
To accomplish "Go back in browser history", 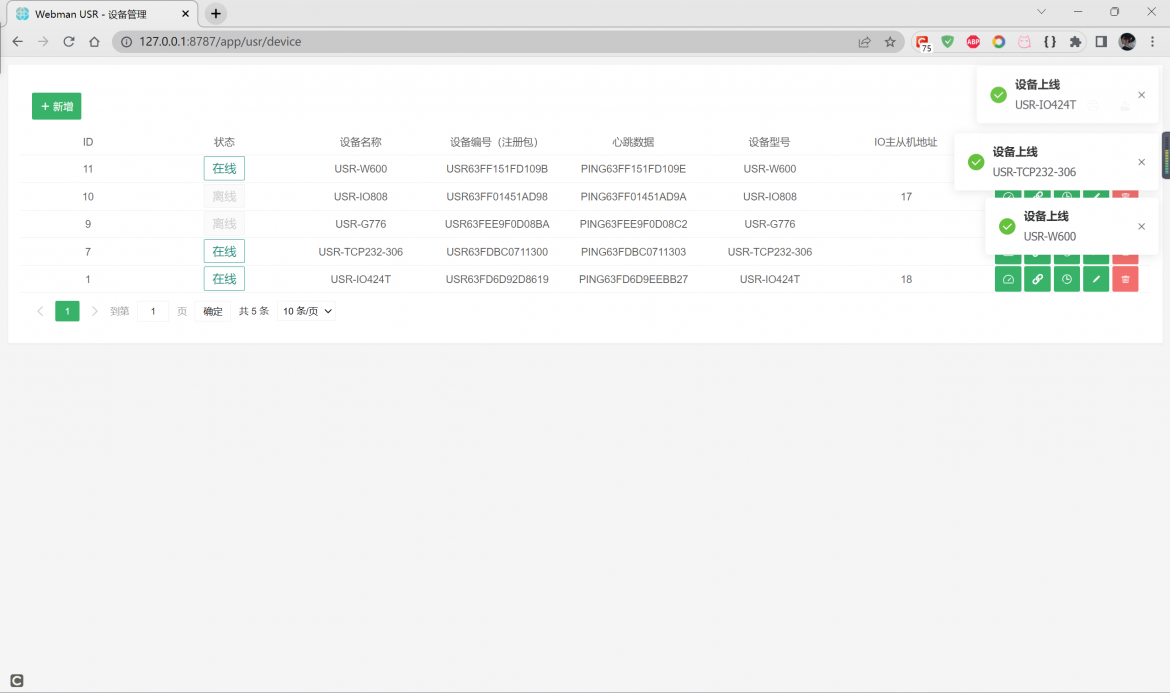I will (x=18, y=42).
